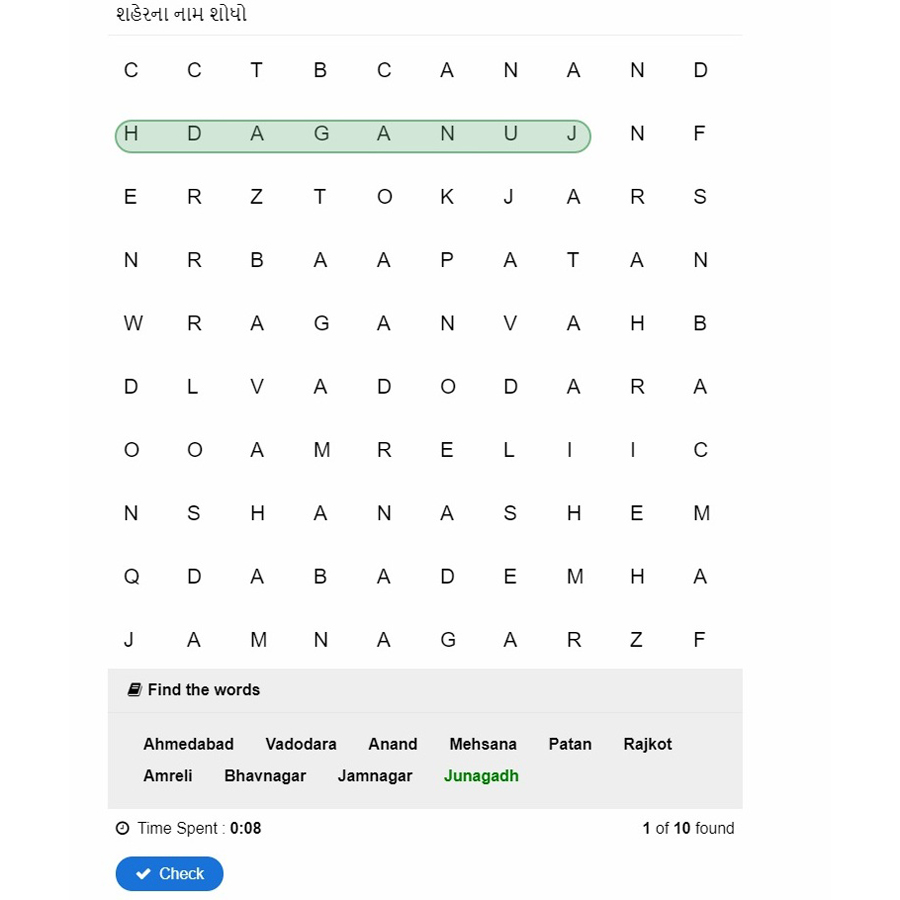Select the letter Q in the grid

coord(131,576)
